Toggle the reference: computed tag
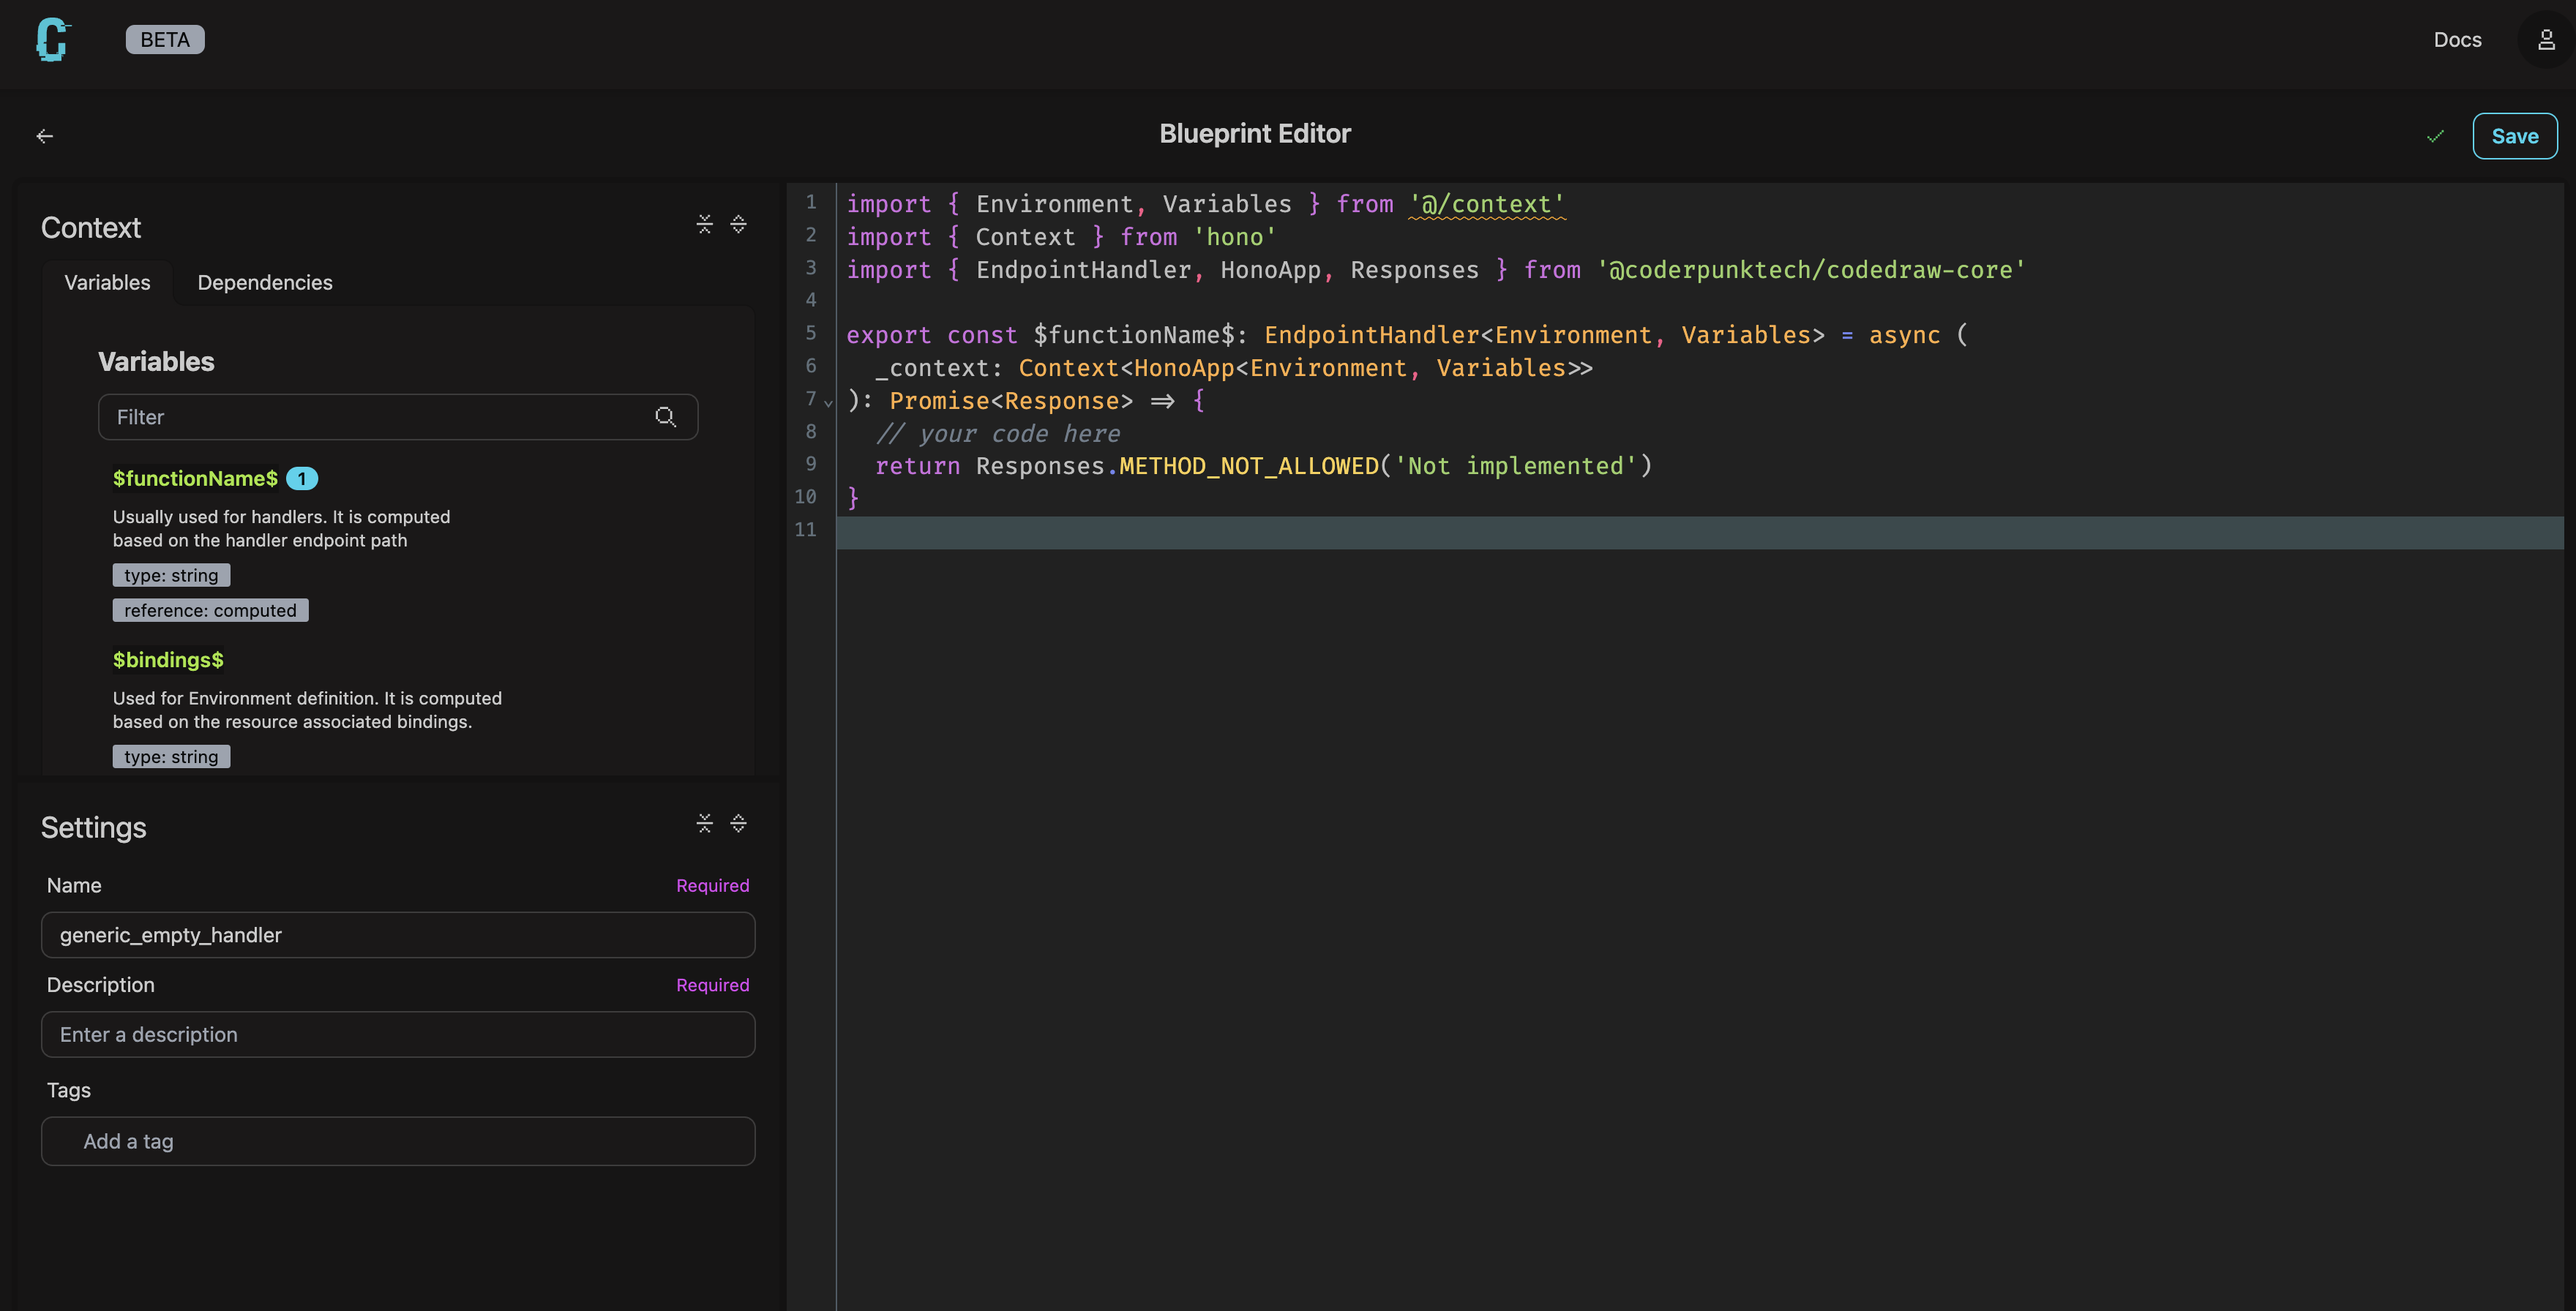This screenshot has height=1311, width=2576. (x=210, y=609)
